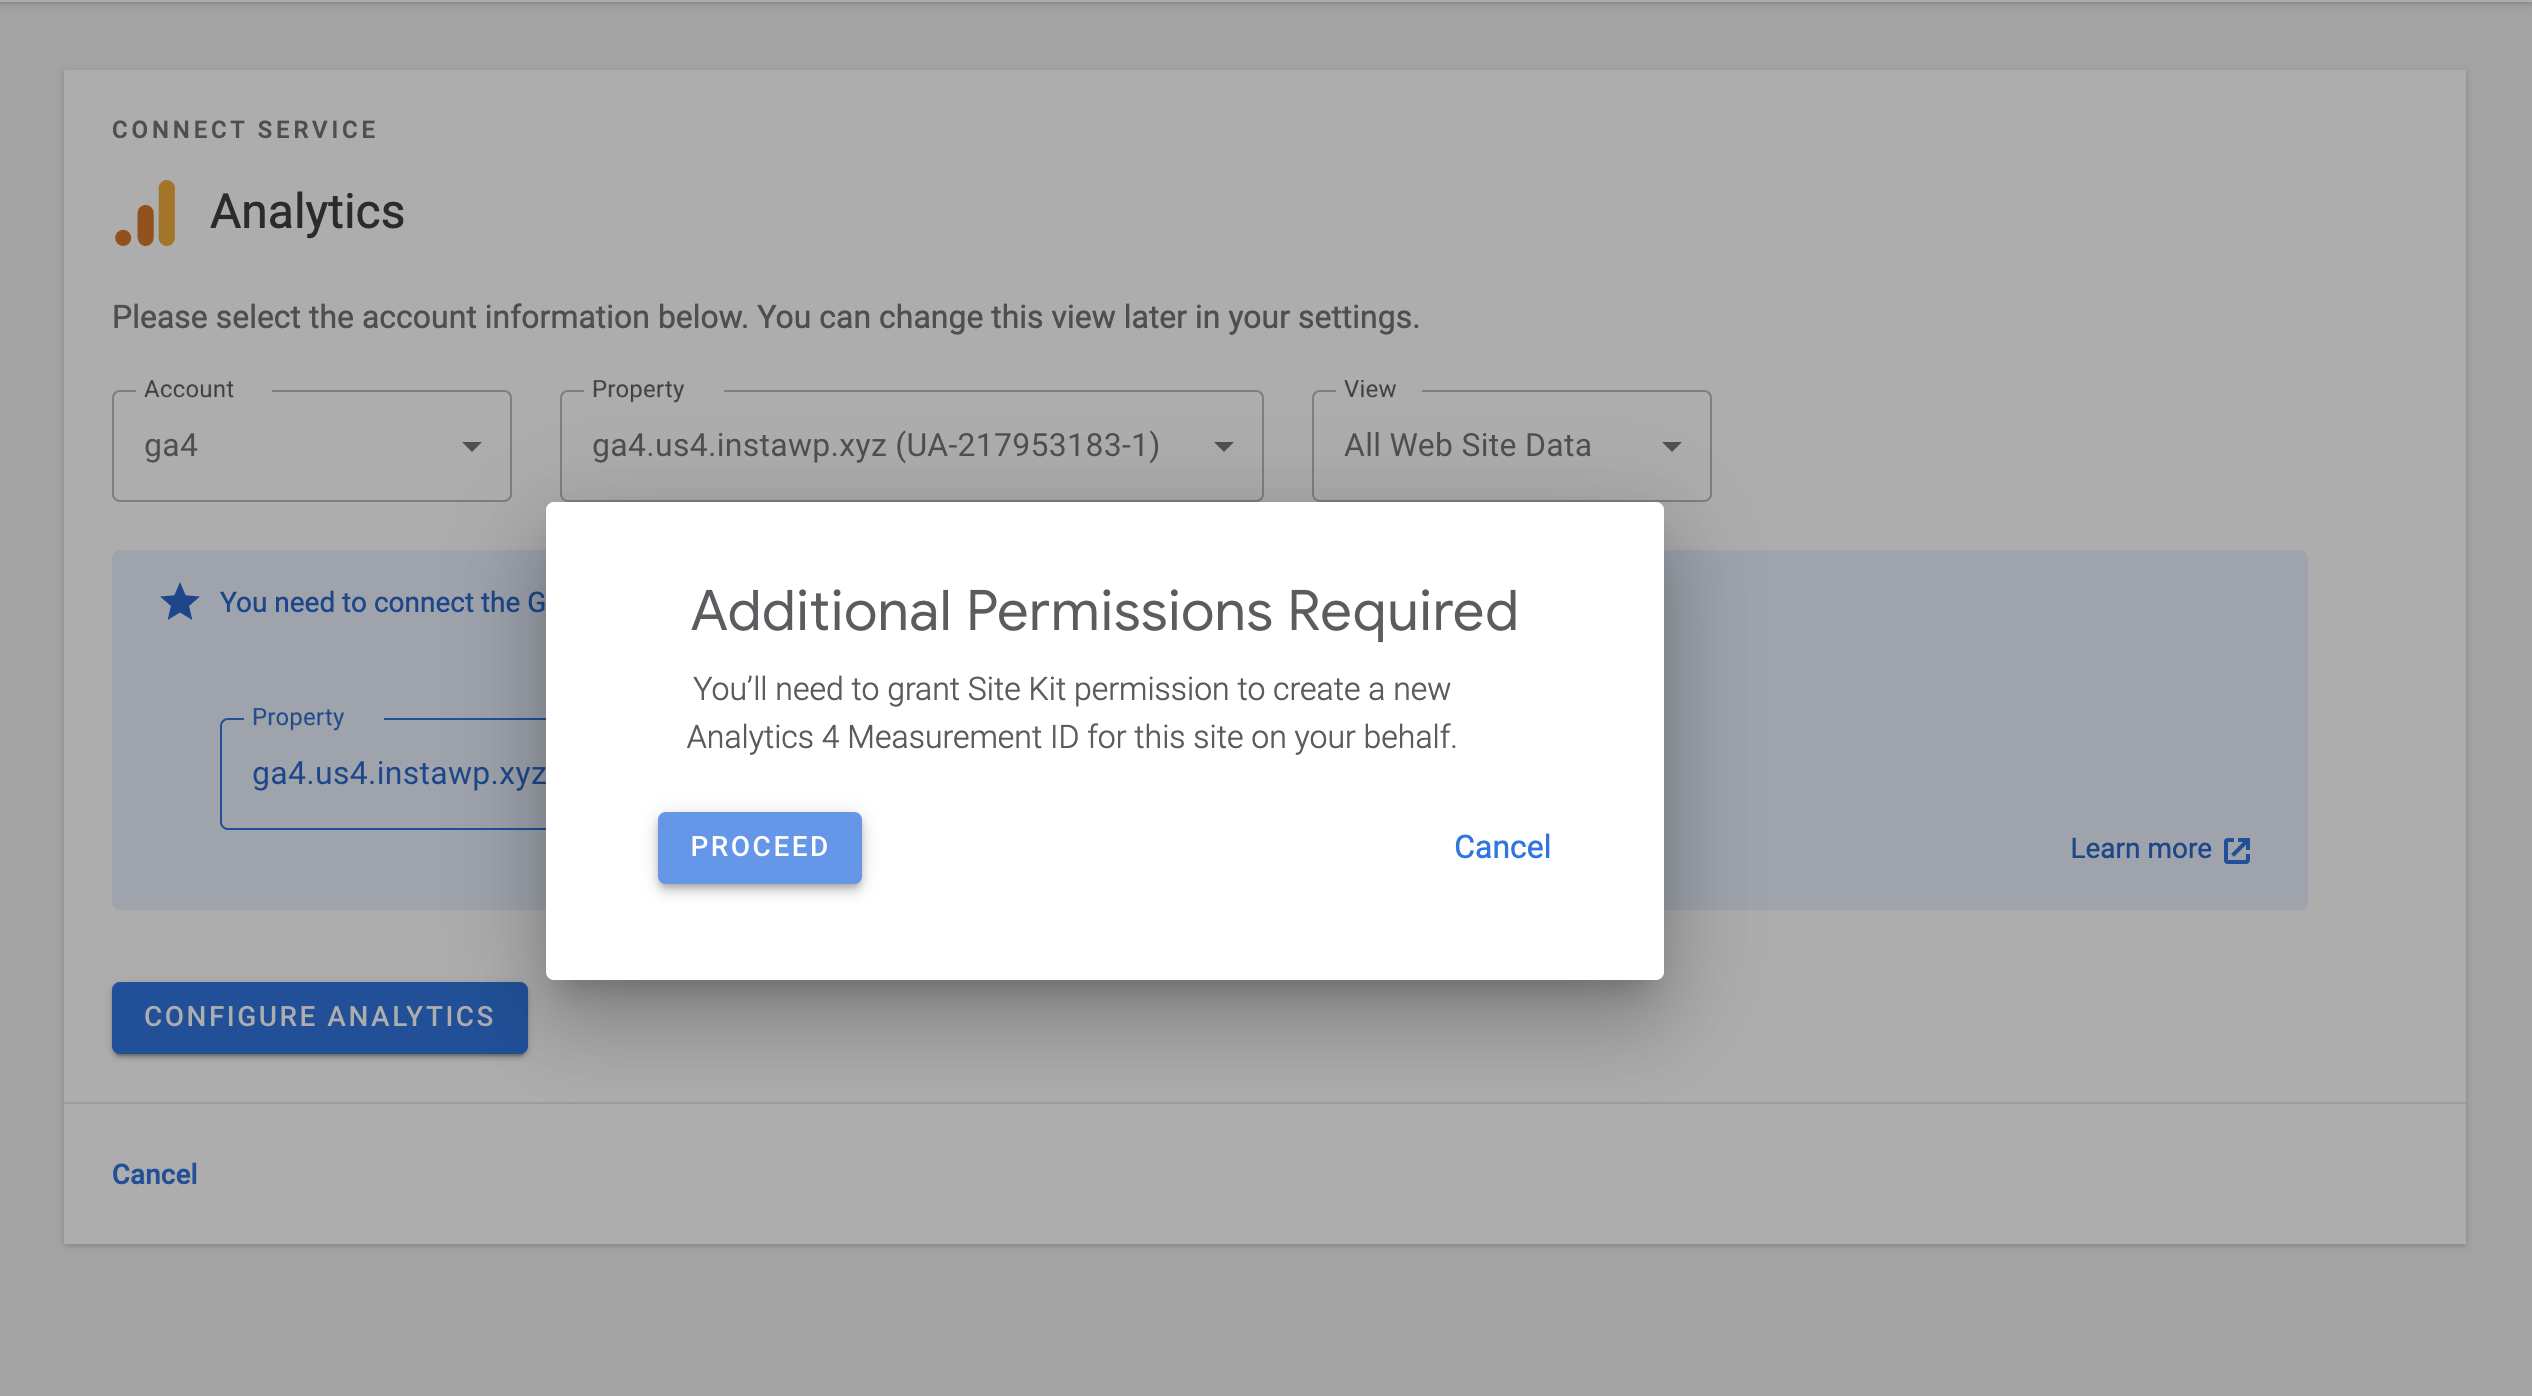Open the Property selector showing ga4.us4.instawp.xyz

910,446
